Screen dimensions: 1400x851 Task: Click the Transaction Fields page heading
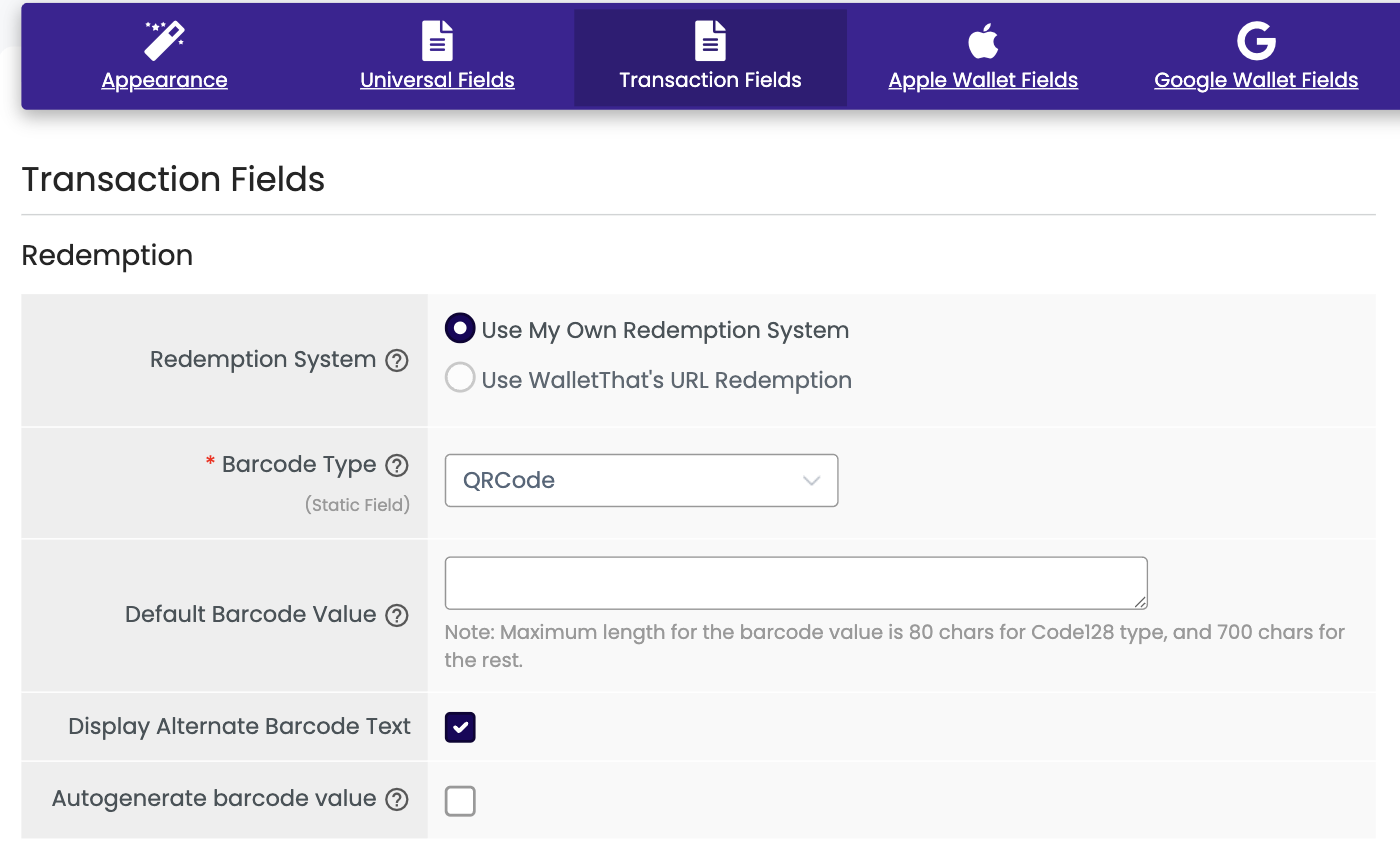click(x=173, y=179)
